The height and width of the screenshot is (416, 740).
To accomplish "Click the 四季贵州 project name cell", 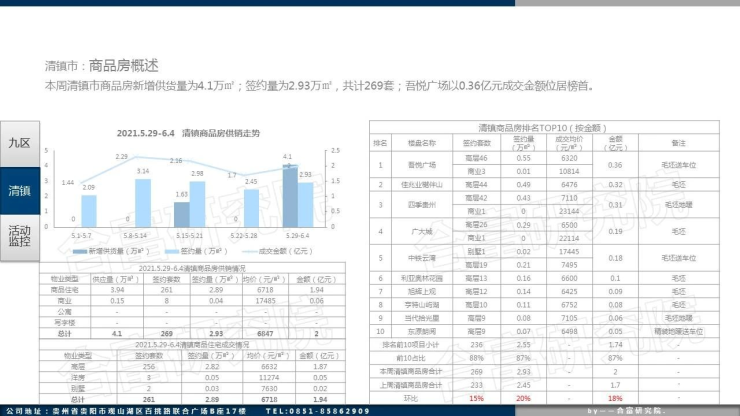I will 422,205.
